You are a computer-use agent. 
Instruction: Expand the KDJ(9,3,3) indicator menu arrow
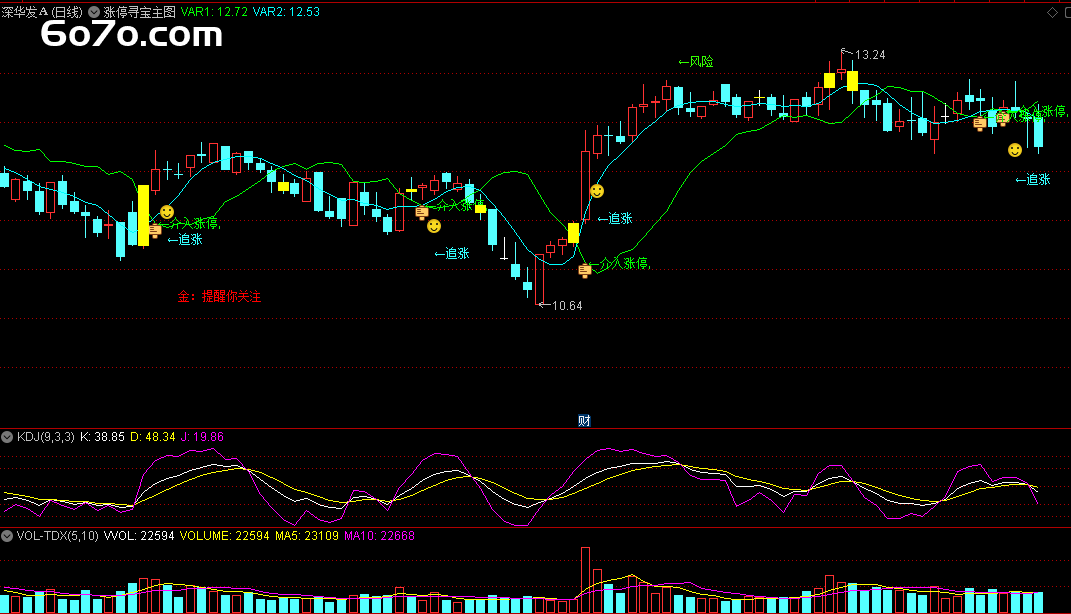(7, 437)
